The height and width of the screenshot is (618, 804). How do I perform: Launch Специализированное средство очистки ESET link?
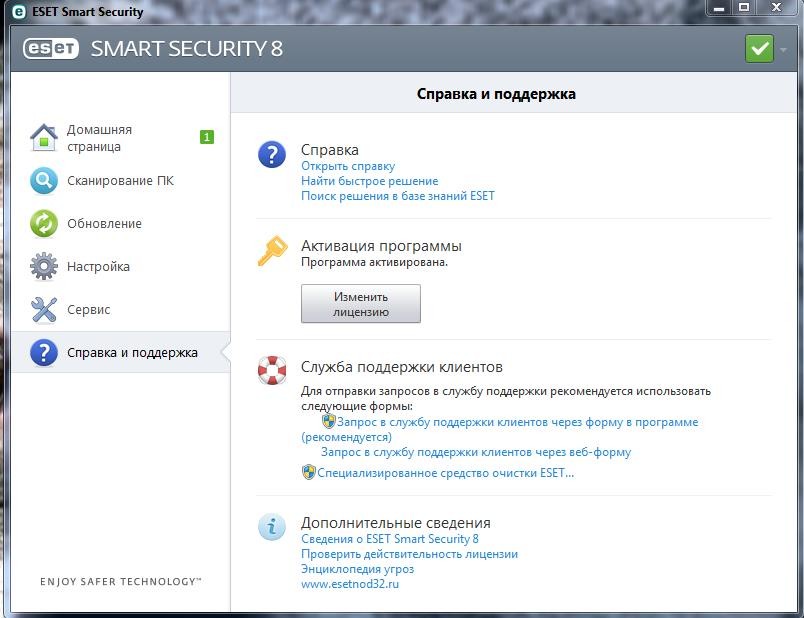[445, 473]
